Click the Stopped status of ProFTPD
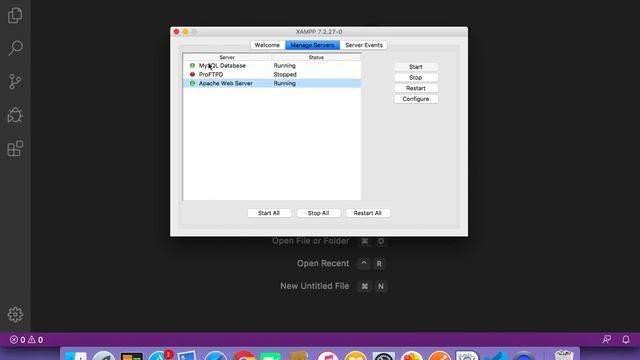The height and width of the screenshot is (360, 640). 285,74
